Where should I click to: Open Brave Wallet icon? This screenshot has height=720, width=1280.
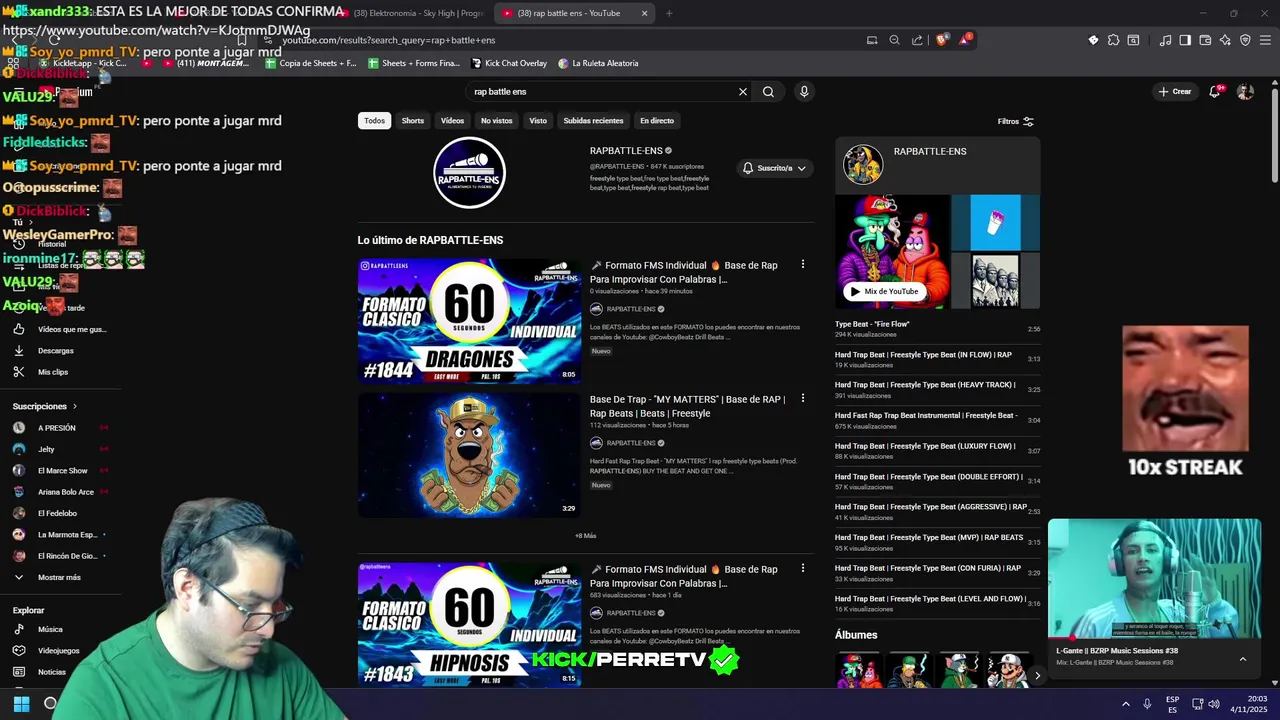click(1205, 40)
